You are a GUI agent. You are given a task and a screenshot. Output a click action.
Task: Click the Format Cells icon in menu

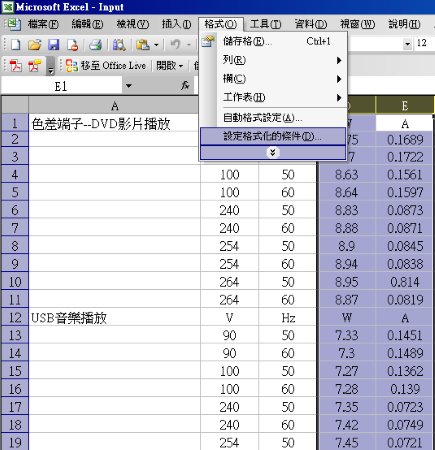pos(208,41)
